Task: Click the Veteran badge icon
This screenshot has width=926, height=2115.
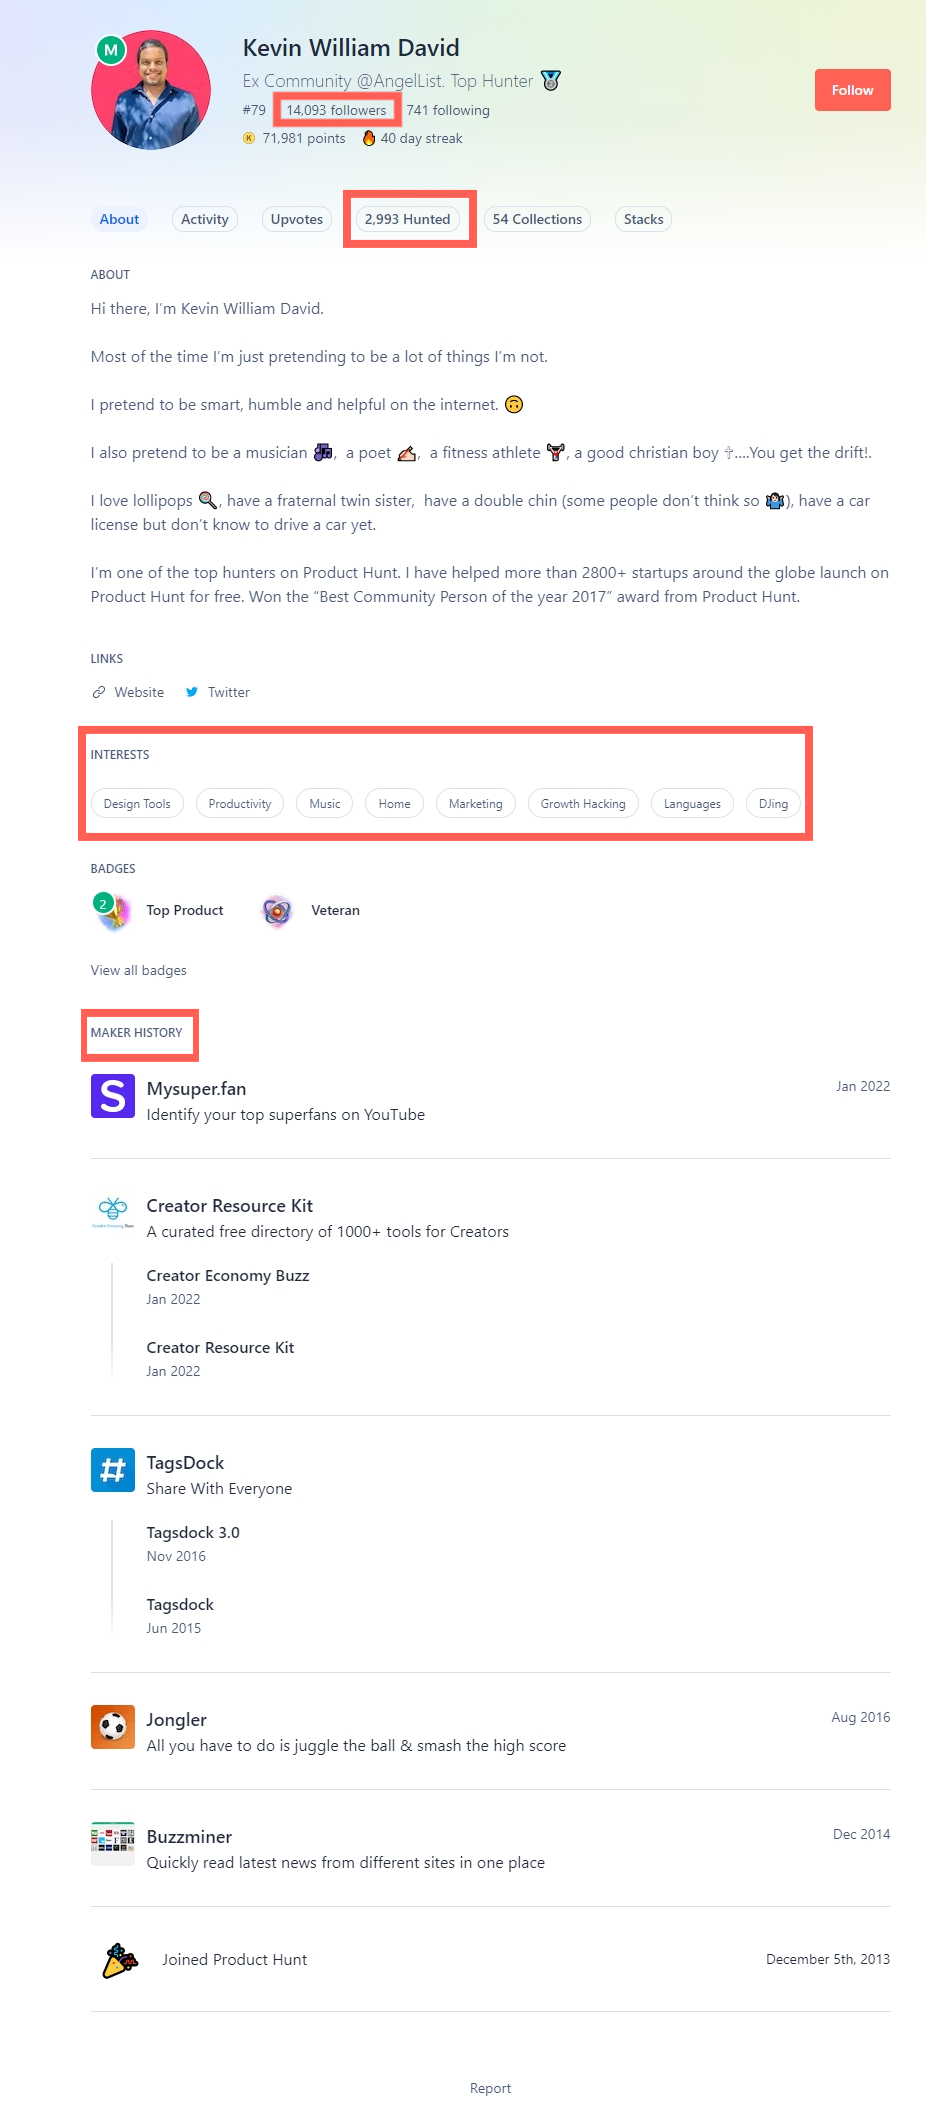Action: click(277, 911)
